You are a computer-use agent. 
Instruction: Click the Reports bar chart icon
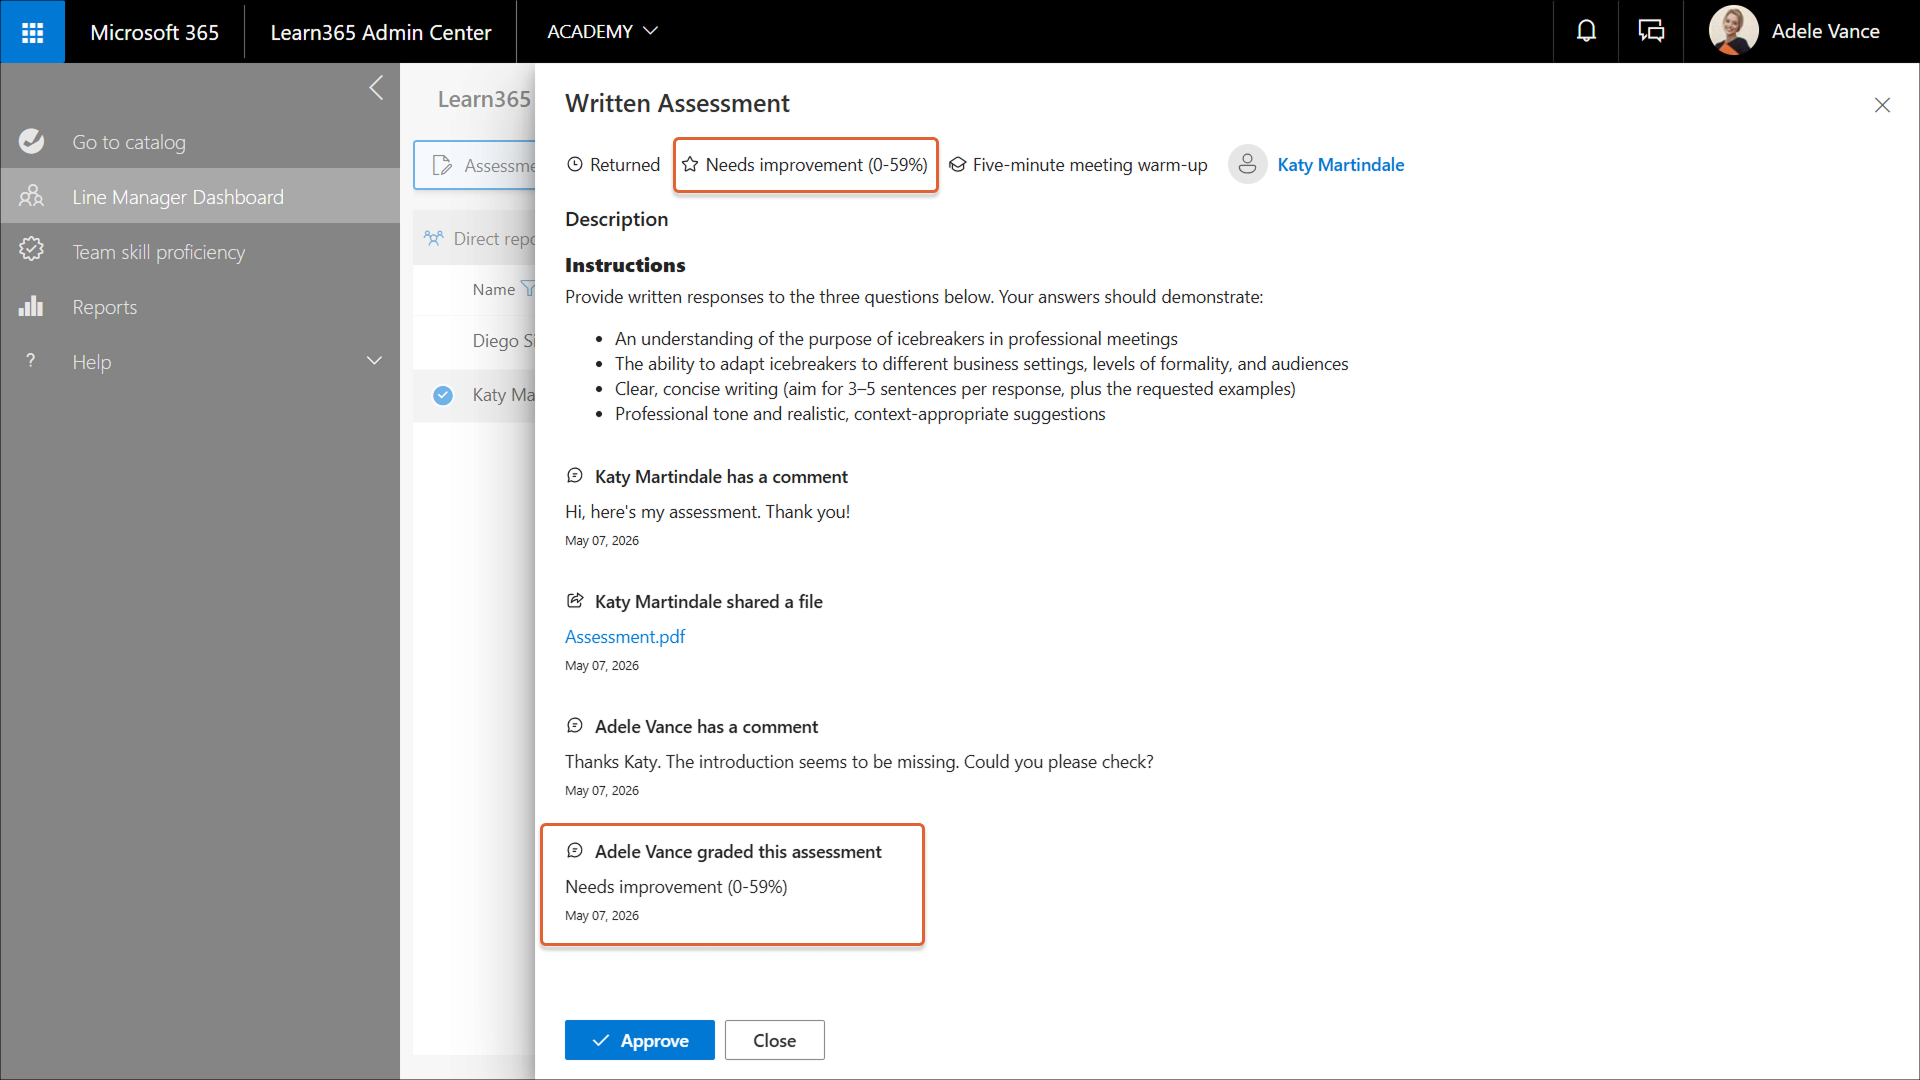(x=32, y=306)
